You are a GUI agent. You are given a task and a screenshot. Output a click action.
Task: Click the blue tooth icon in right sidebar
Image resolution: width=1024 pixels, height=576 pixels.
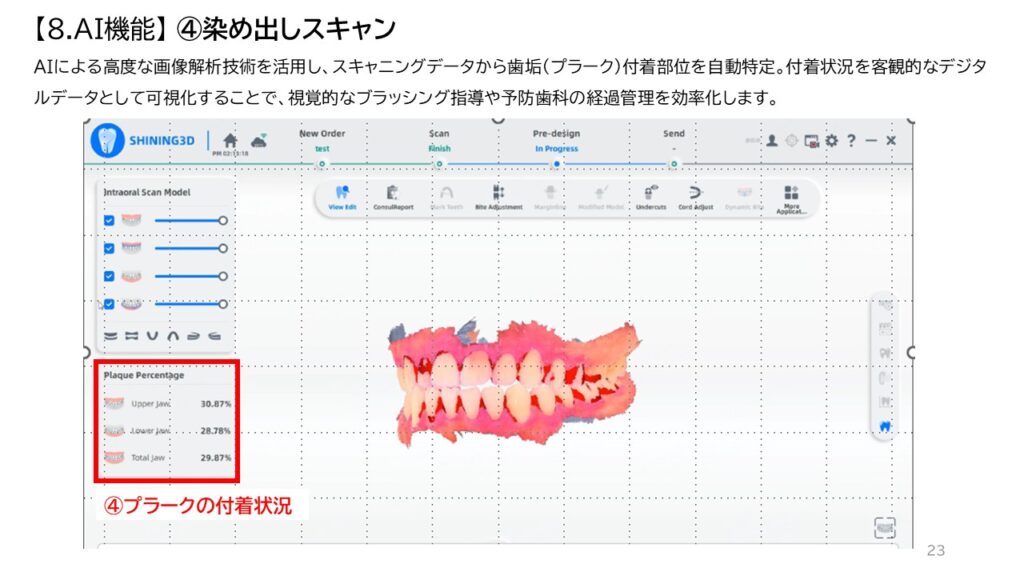point(884,426)
